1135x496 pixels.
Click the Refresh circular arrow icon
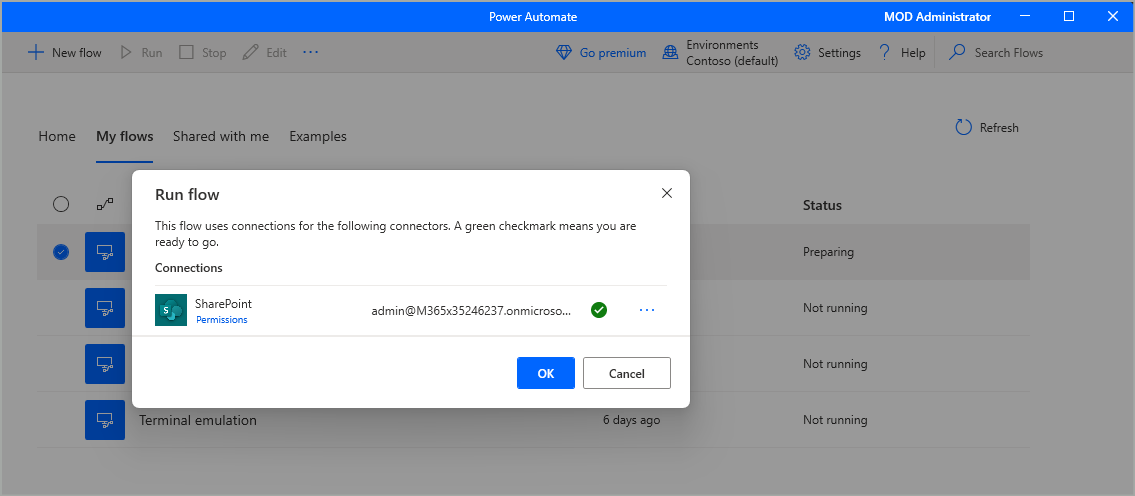pyautogui.click(x=964, y=127)
